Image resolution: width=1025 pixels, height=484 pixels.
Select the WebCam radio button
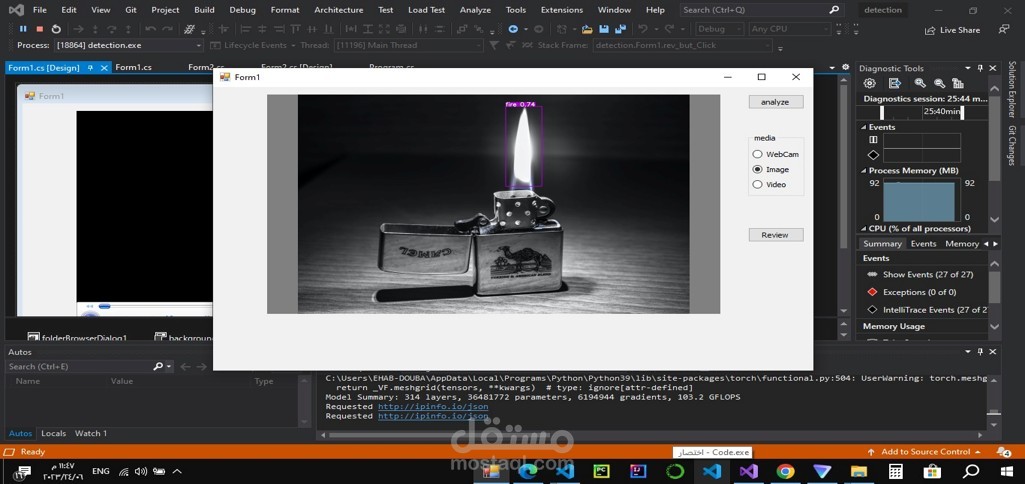[757, 154]
